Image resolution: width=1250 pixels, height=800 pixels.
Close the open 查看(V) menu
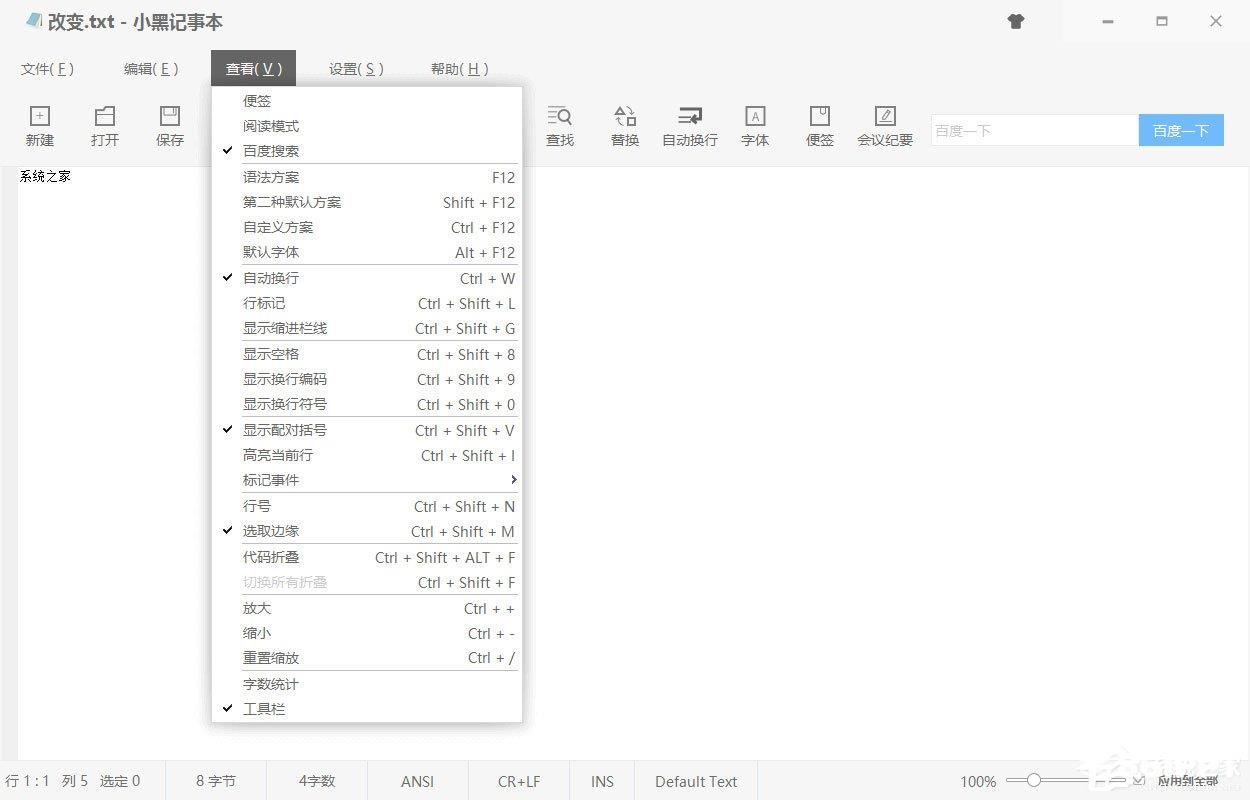[x=254, y=69]
